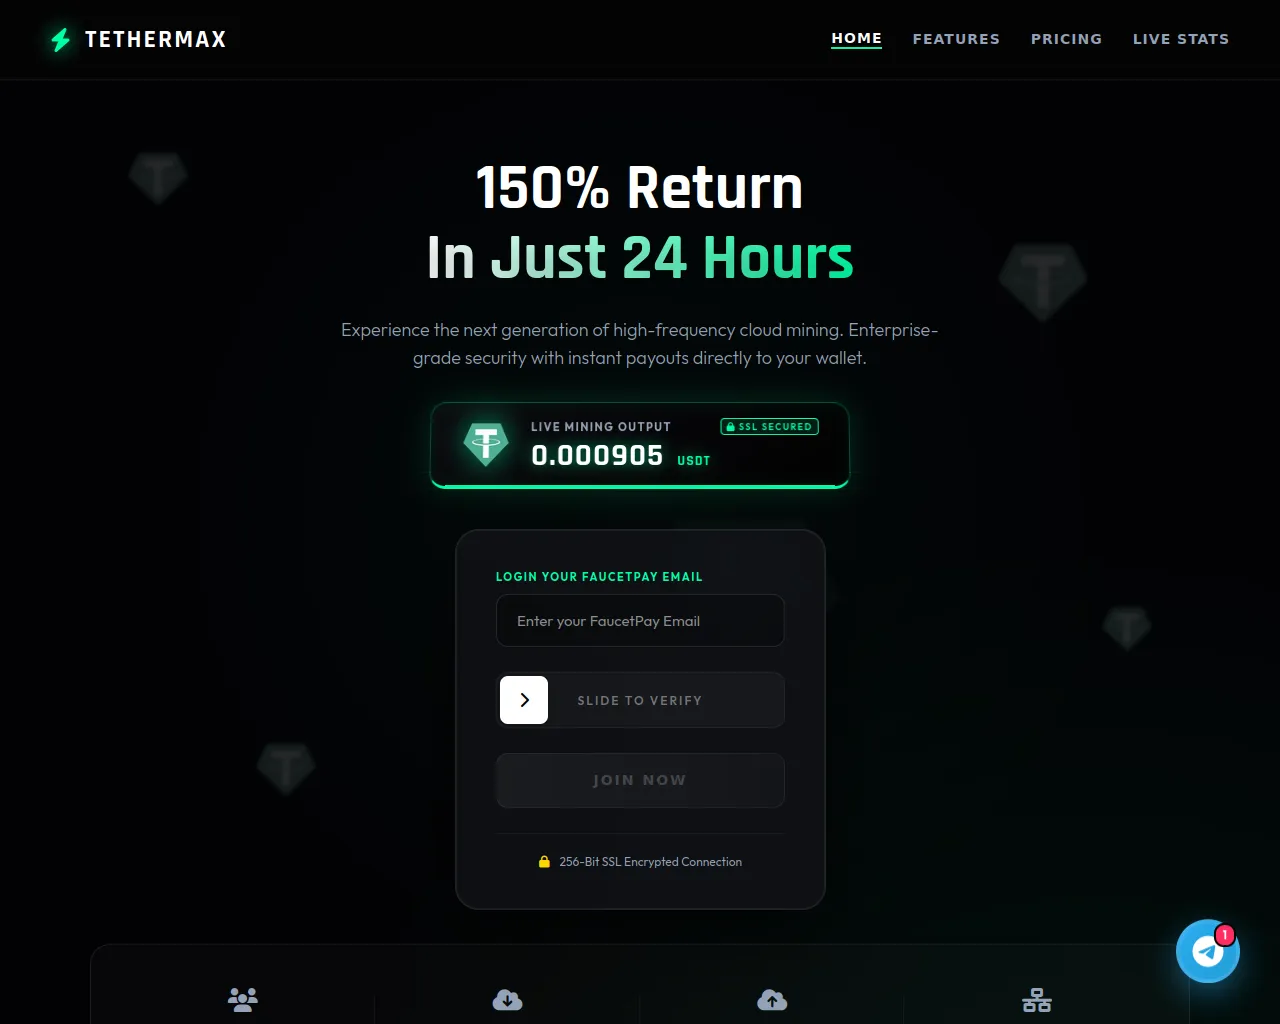Click the yellow padlock SSL encryption icon

pyautogui.click(x=544, y=861)
